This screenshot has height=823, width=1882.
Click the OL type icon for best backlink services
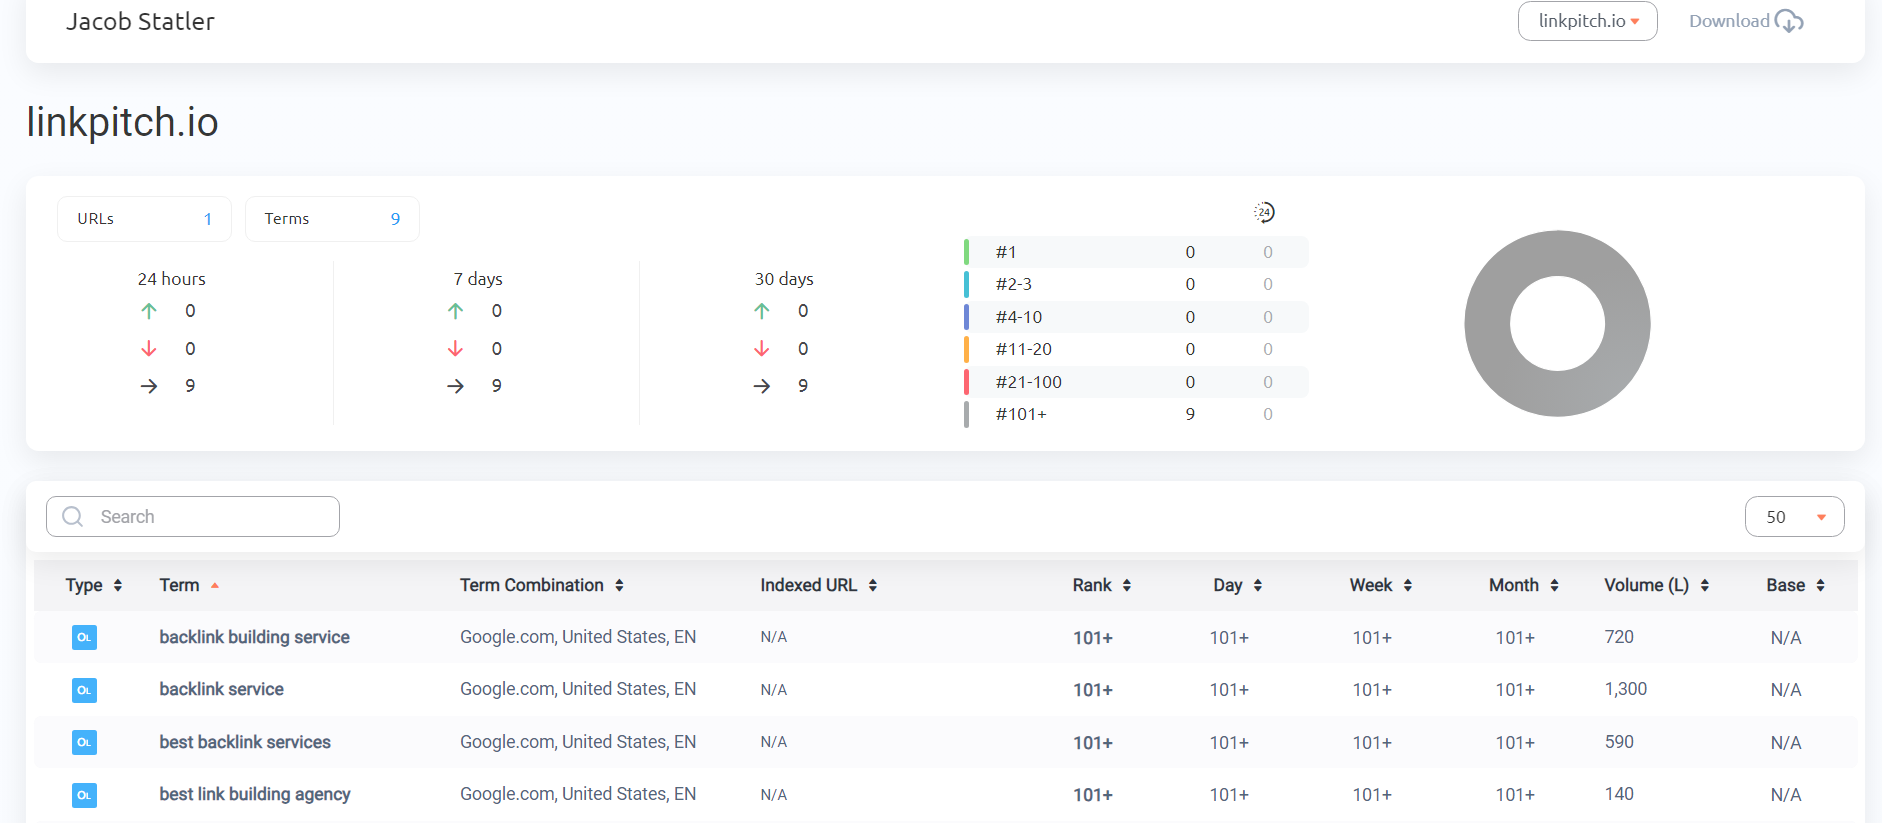click(x=84, y=742)
